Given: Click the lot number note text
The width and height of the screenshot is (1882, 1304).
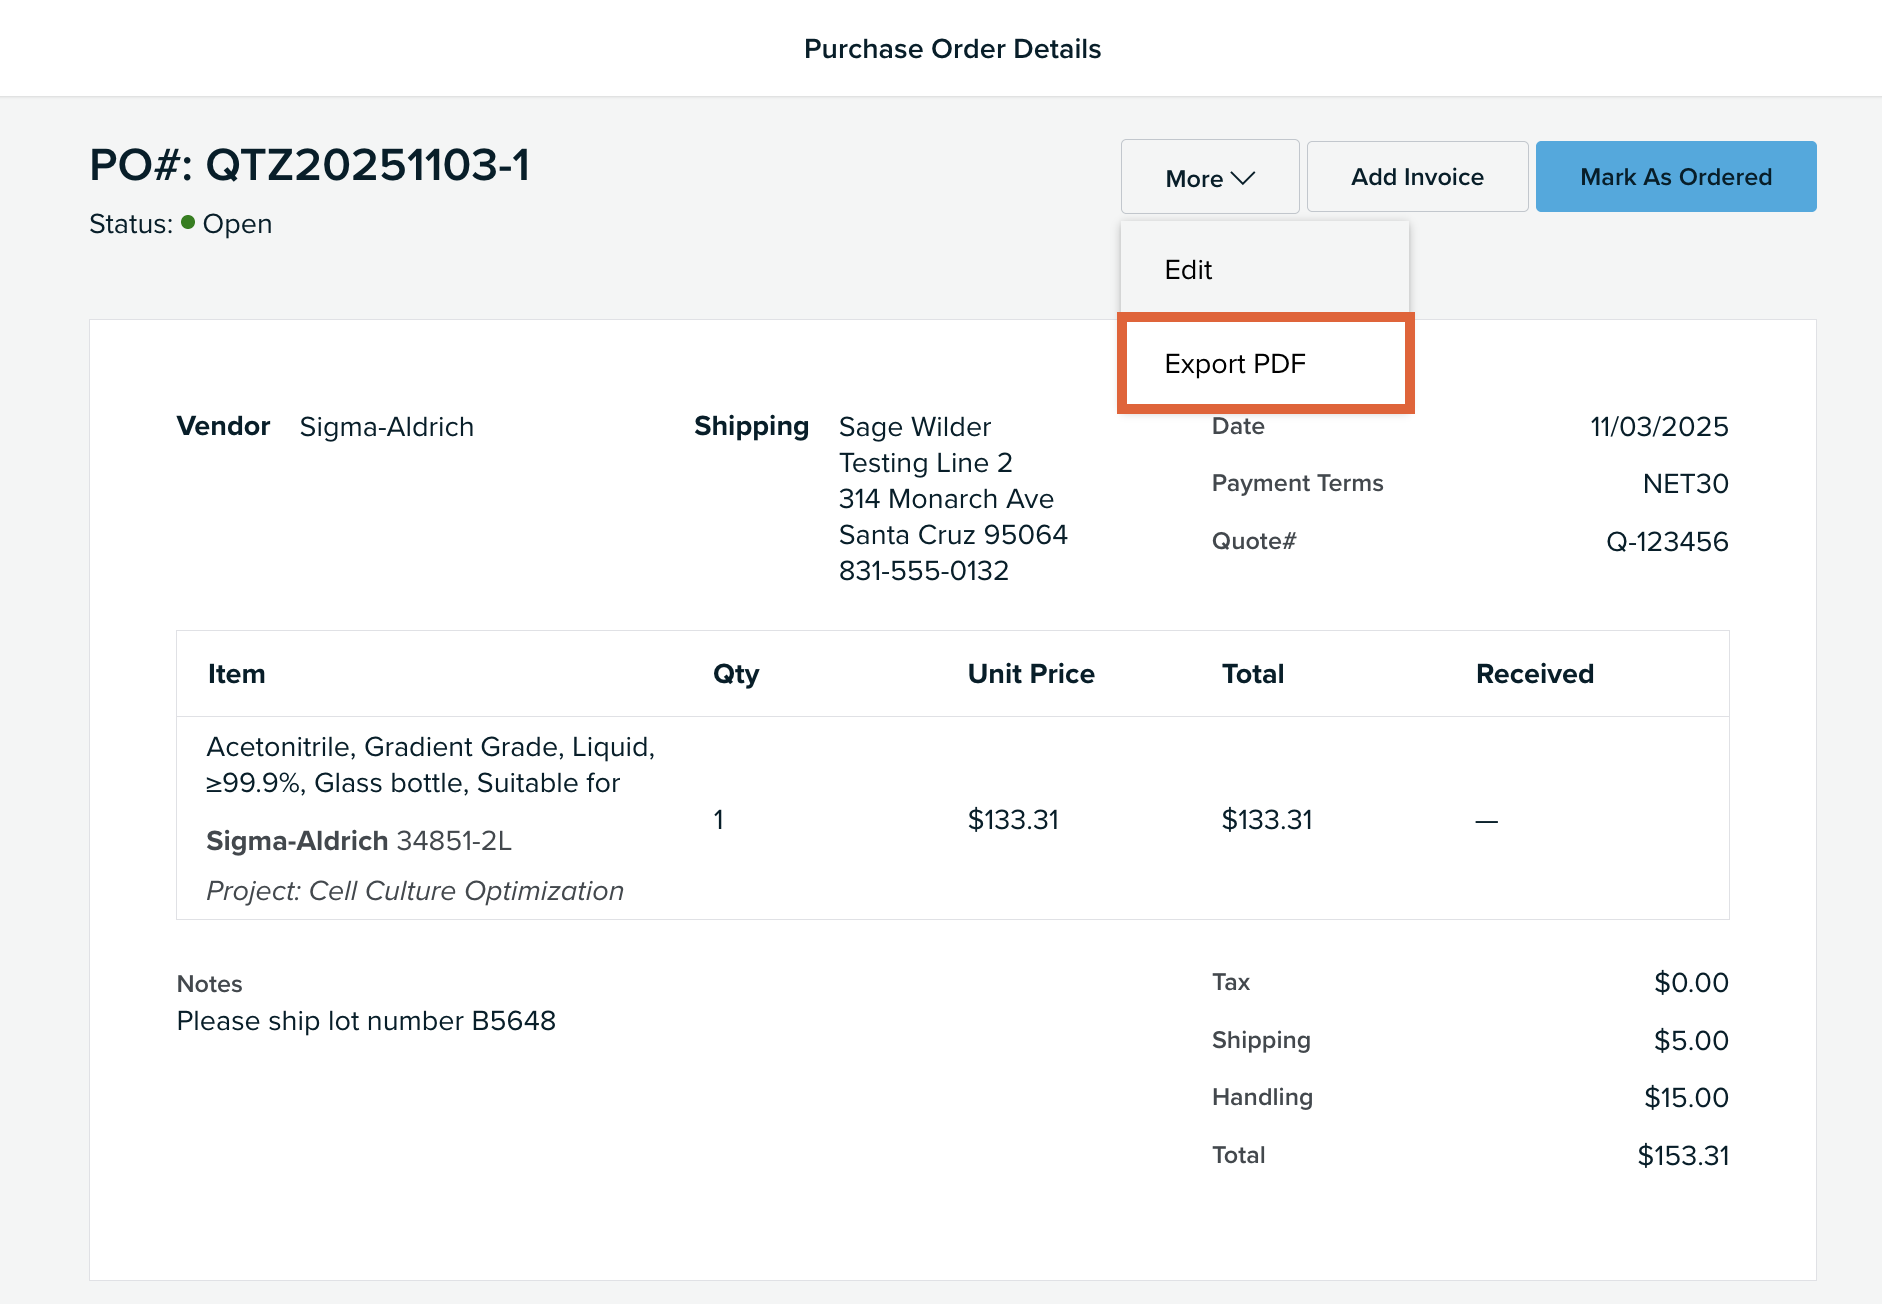Looking at the screenshot, I should [x=366, y=1021].
